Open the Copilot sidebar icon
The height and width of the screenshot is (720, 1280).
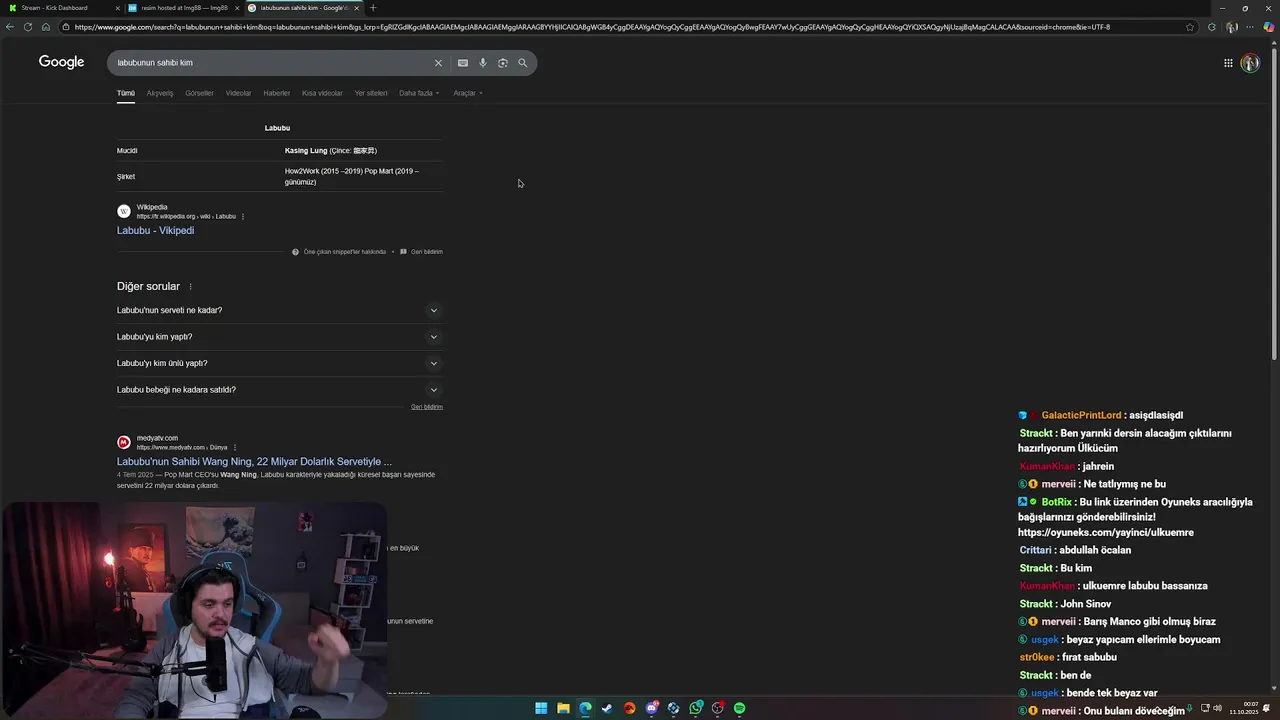click(x=1269, y=27)
